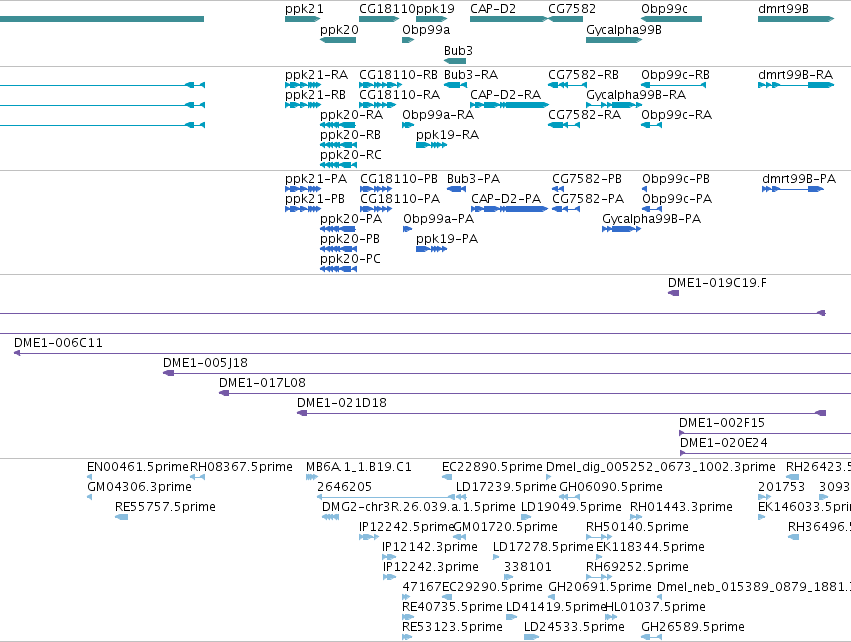
Task: Select feature 338101
Action: pos(528,567)
